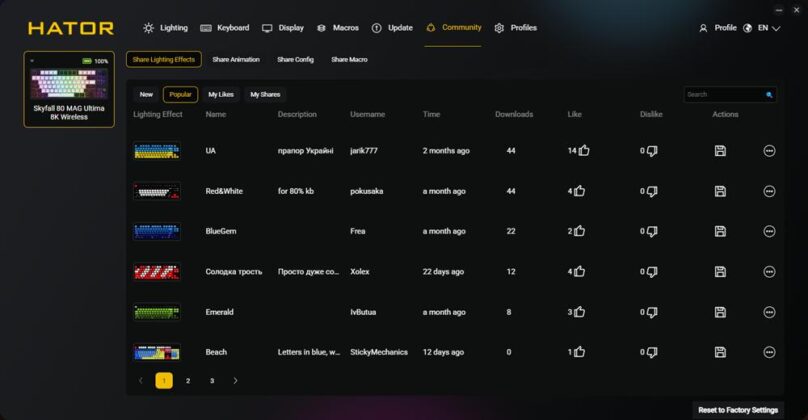Go to next page arrow
808x420 pixels.
coord(235,381)
